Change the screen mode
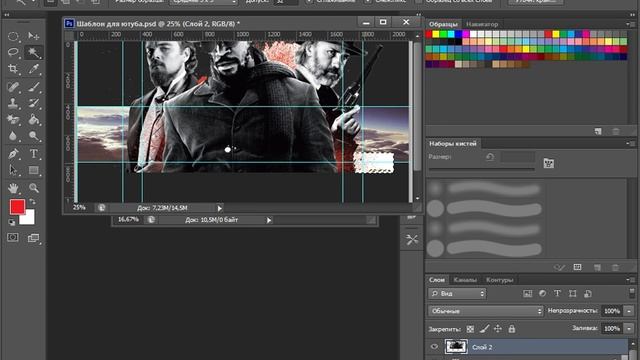This screenshot has width=640, height=360. pyautogui.click(x=33, y=238)
